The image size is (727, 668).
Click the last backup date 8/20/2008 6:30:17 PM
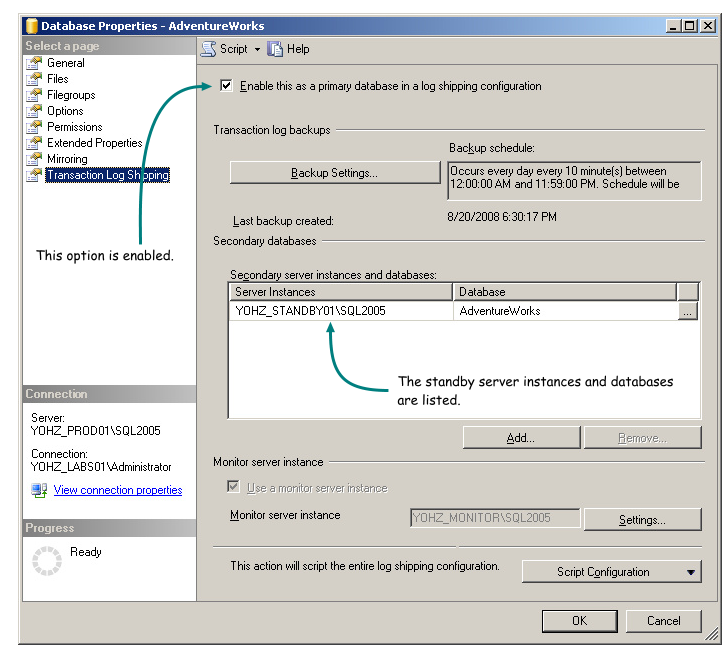point(502,216)
